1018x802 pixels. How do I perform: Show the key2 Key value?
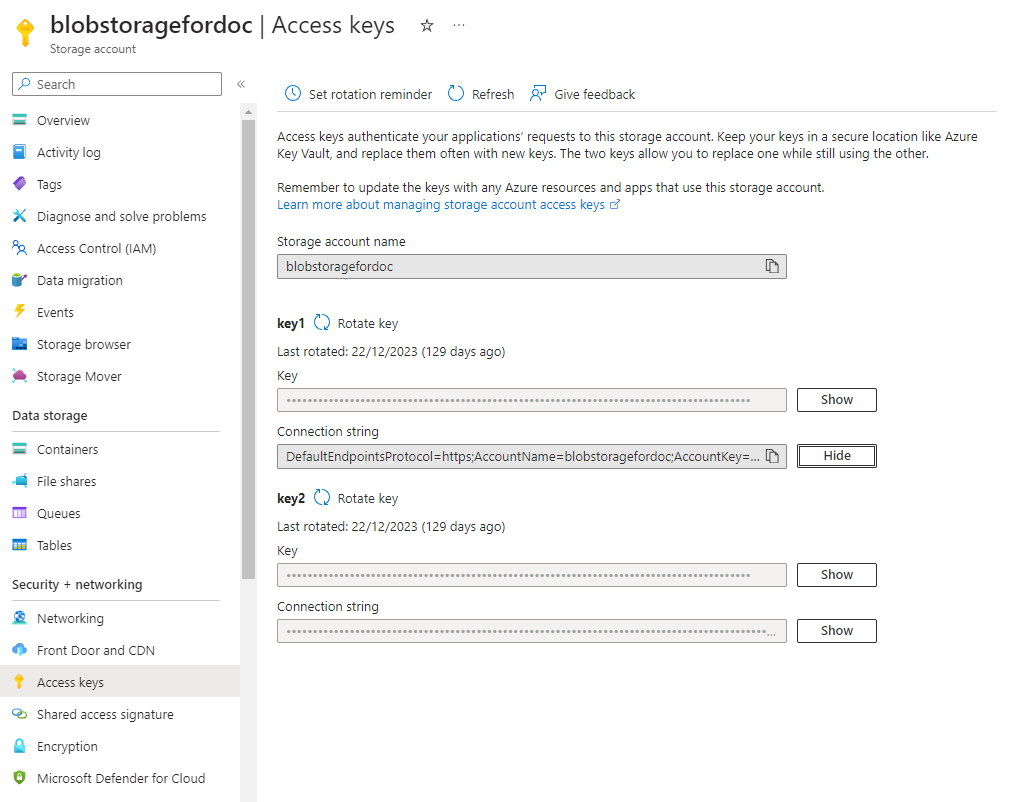[x=836, y=575]
